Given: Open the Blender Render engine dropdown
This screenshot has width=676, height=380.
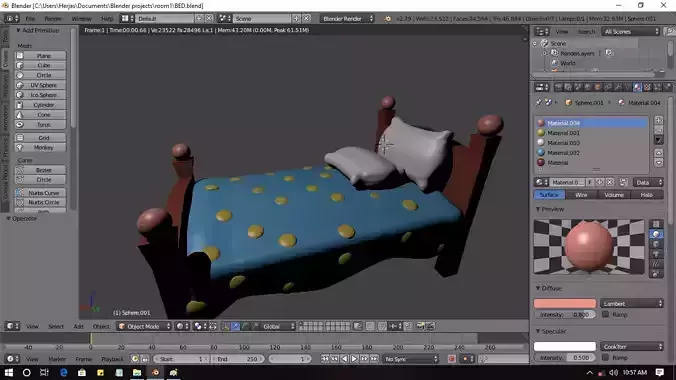Looking at the screenshot, I should pos(347,19).
